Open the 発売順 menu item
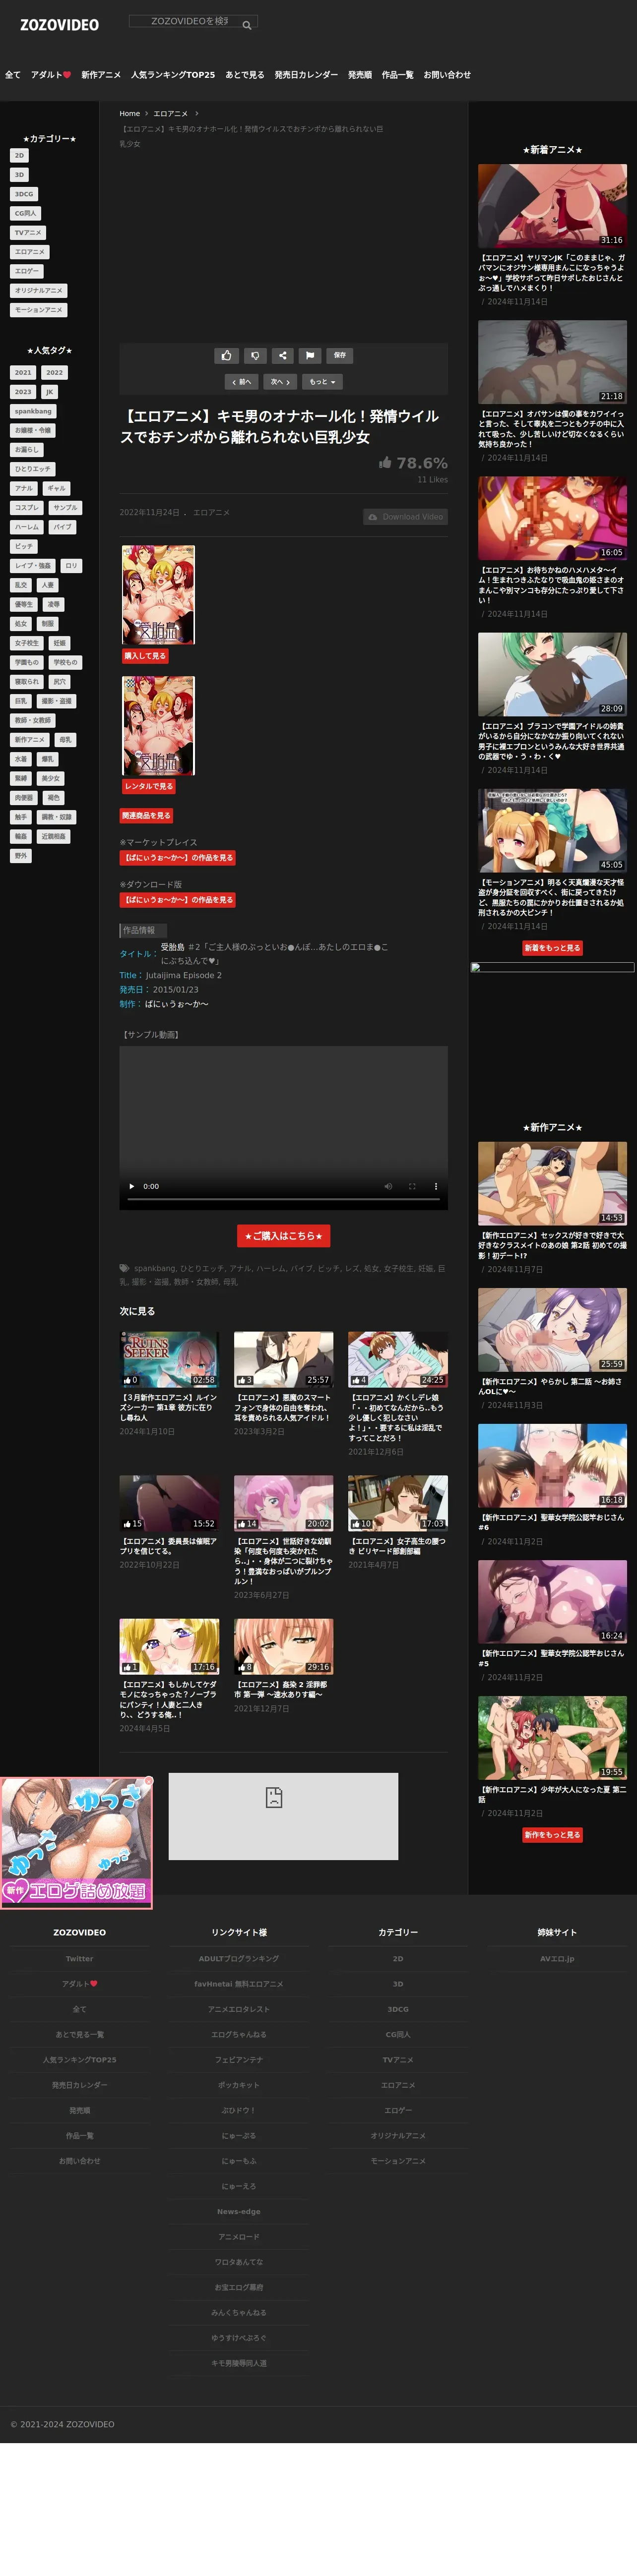Screen dimensions: 637x2576 [360, 75]
